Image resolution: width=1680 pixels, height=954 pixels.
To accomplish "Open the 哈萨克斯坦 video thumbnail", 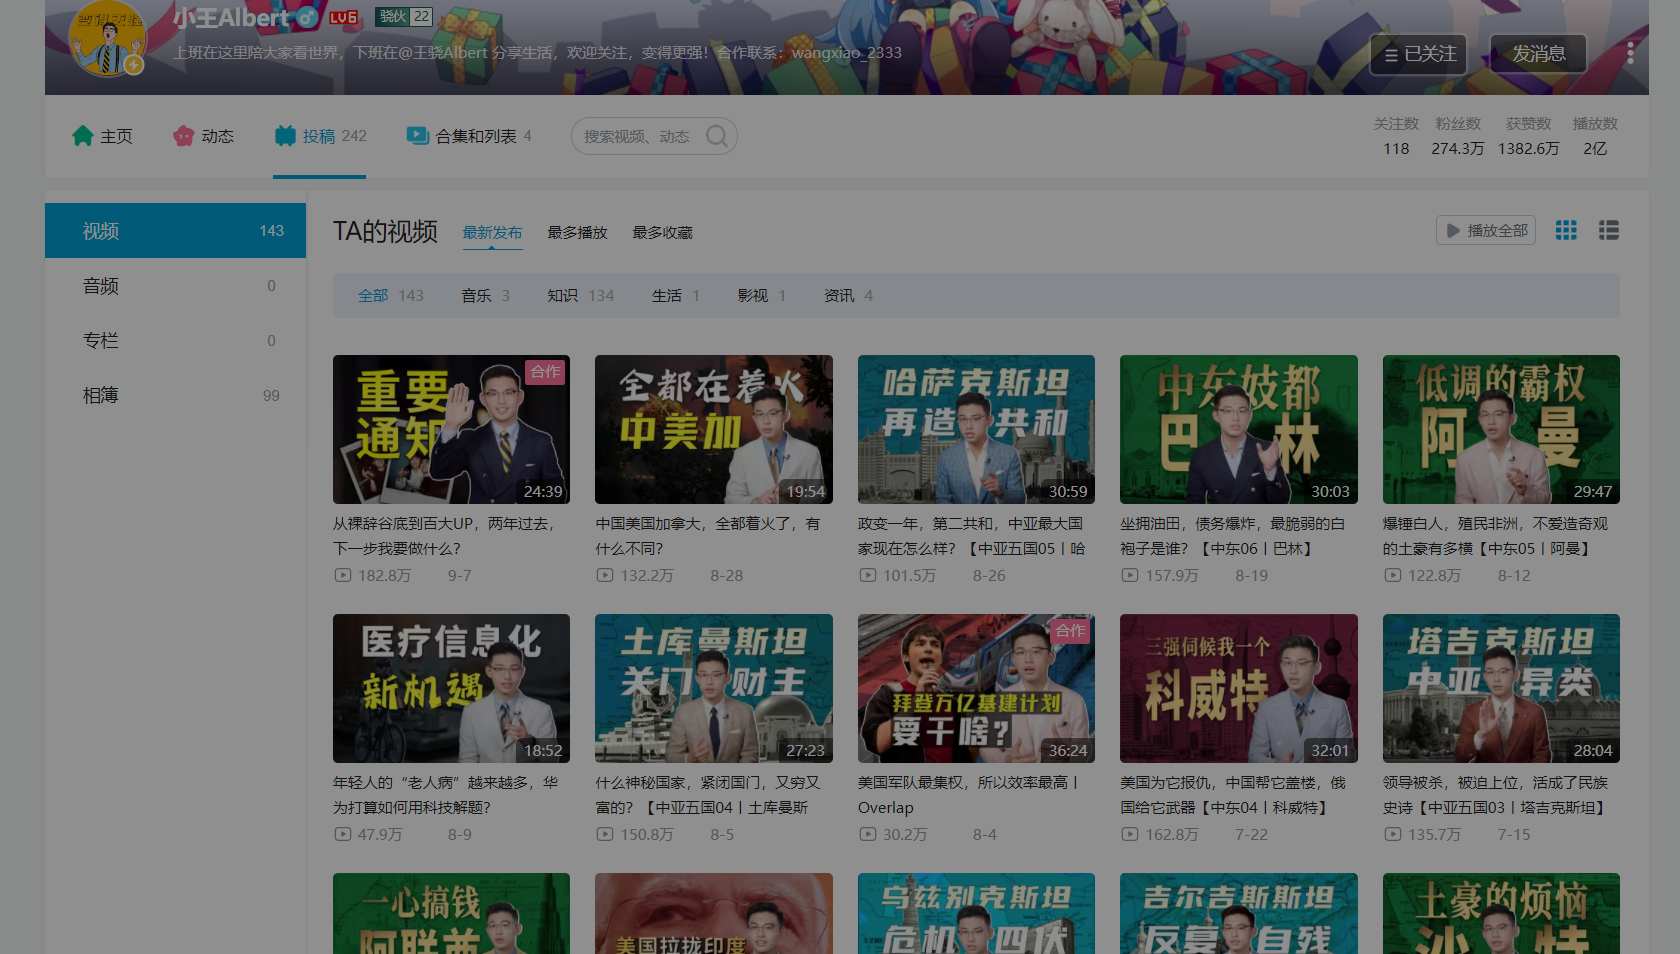I will [x=976, y=429].
